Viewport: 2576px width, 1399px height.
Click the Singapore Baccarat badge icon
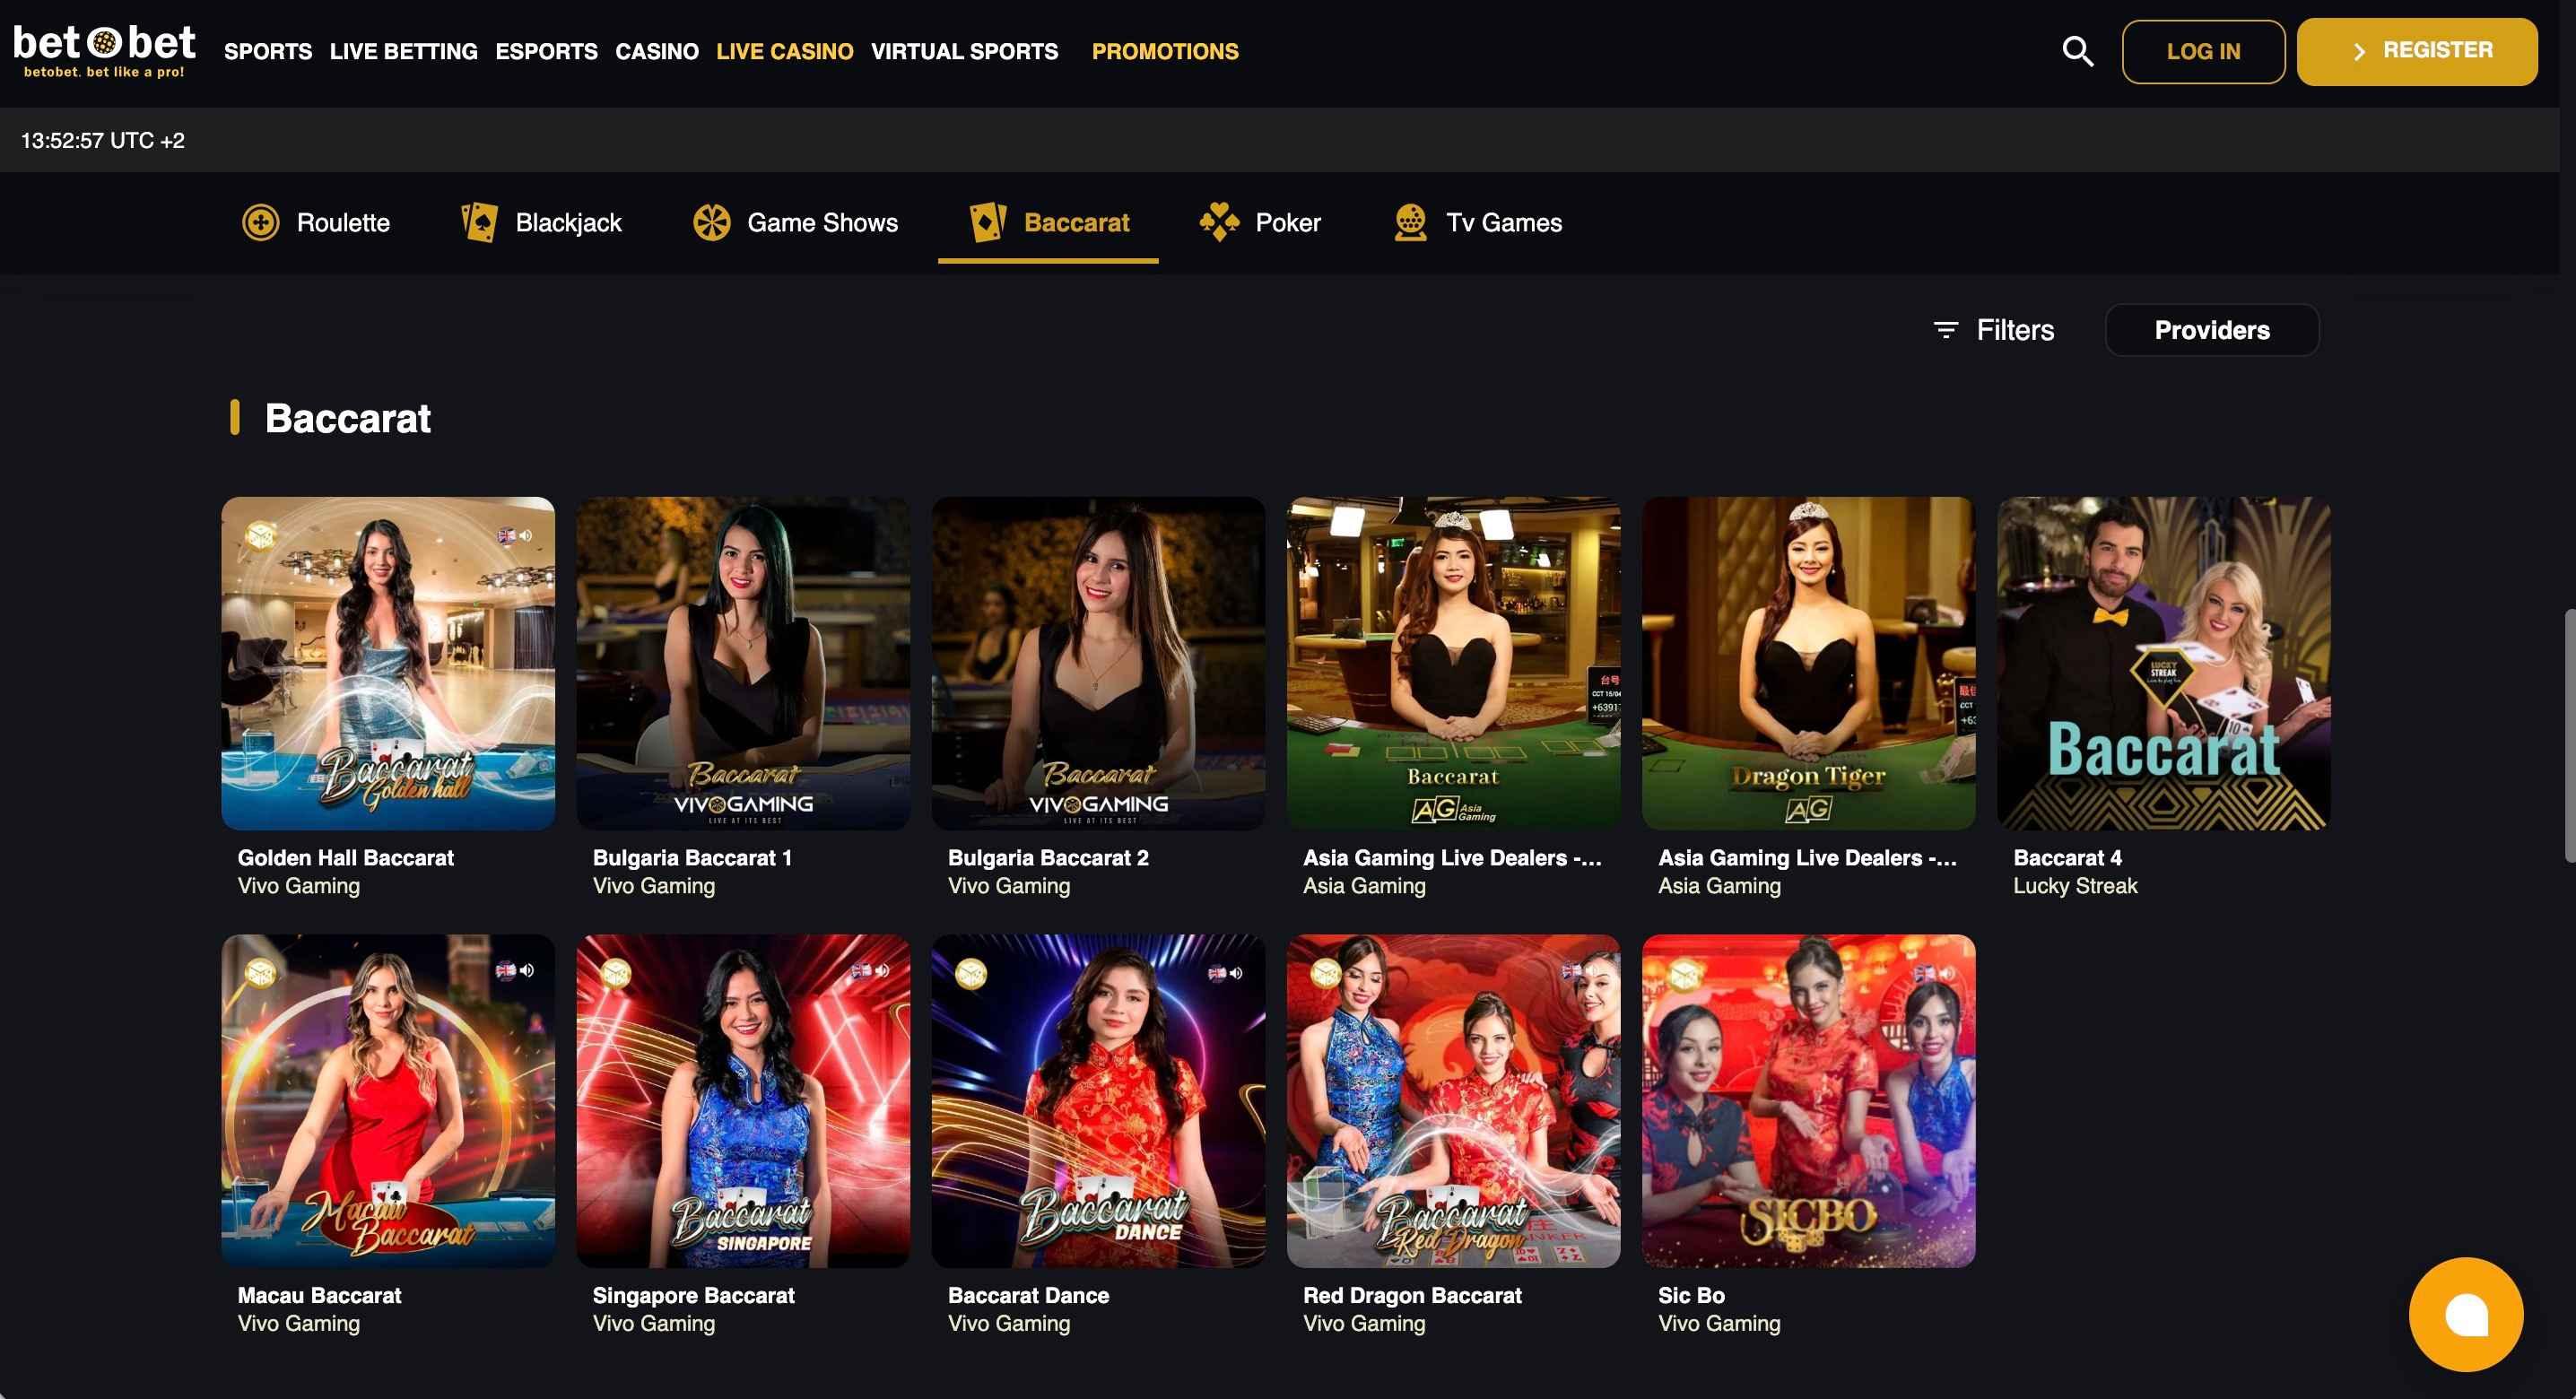click(x=616, y=972)
